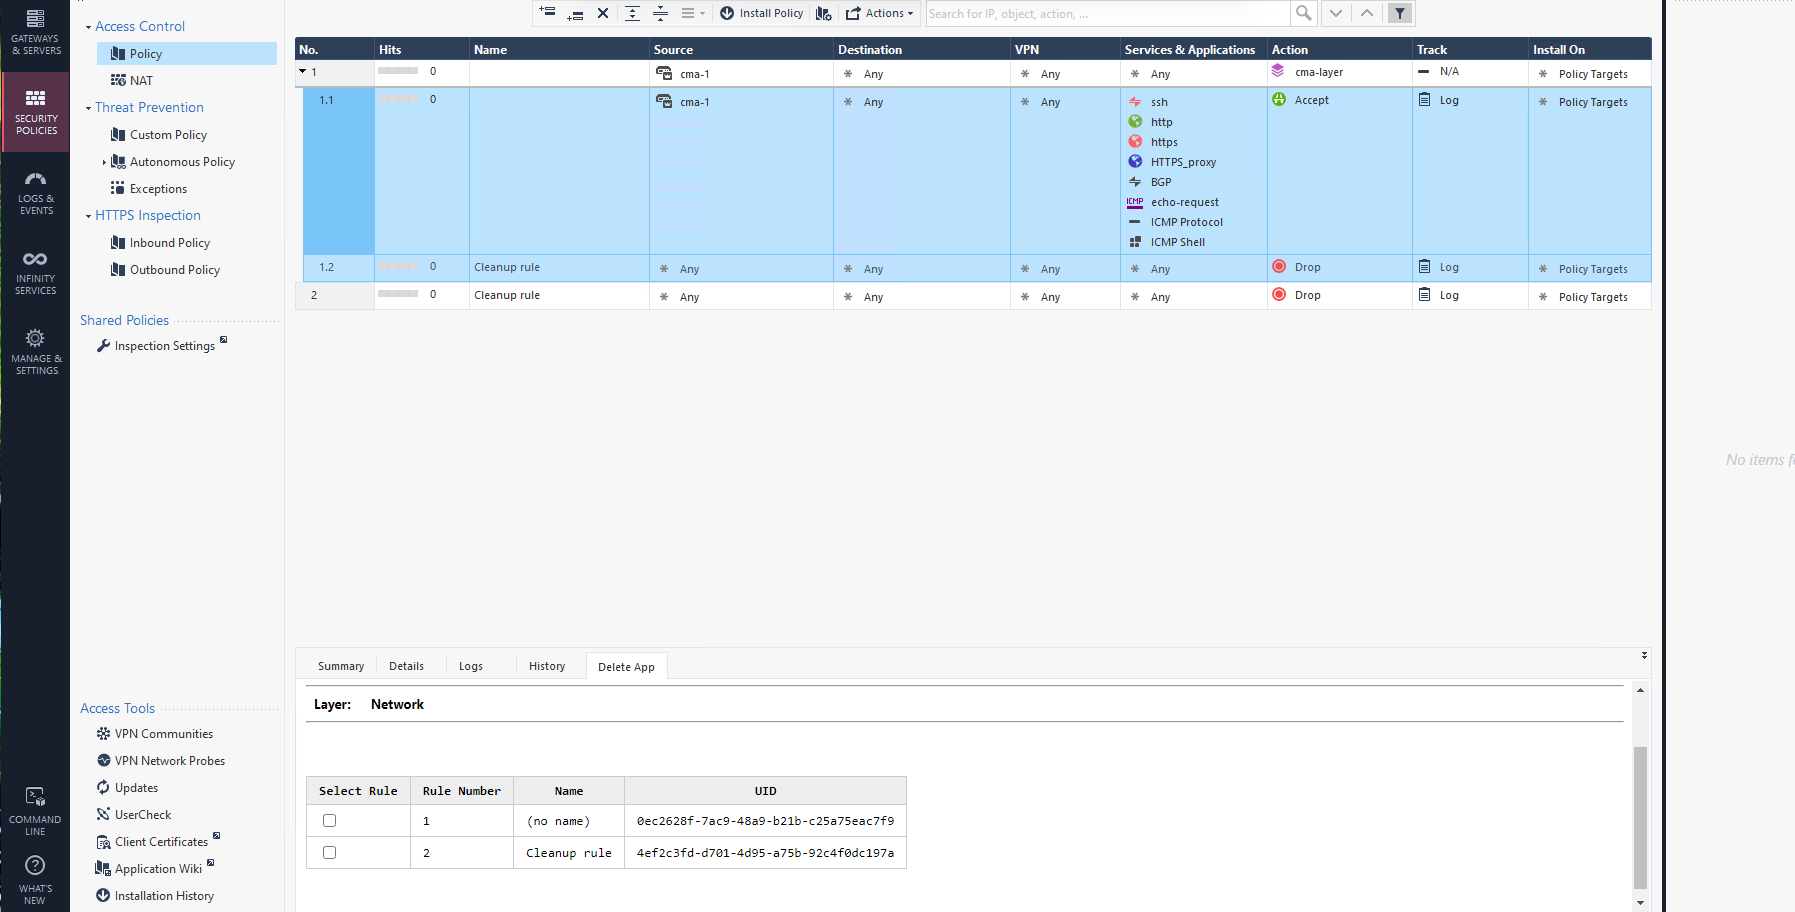Click the search magnifier icon
Image resolution: width=1795 pixels, height=912 pixels.
coord(1303,13)
